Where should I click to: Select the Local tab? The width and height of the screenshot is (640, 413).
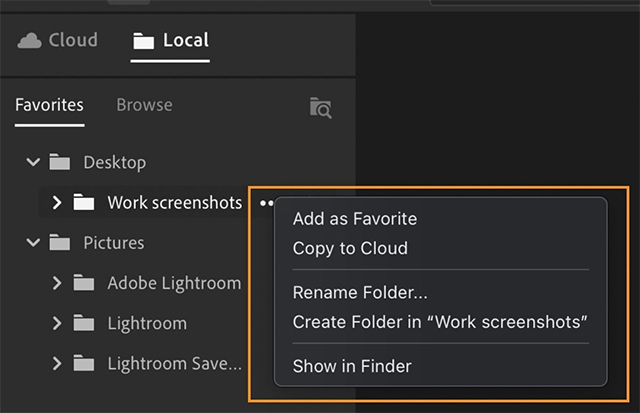coord(171,40)
